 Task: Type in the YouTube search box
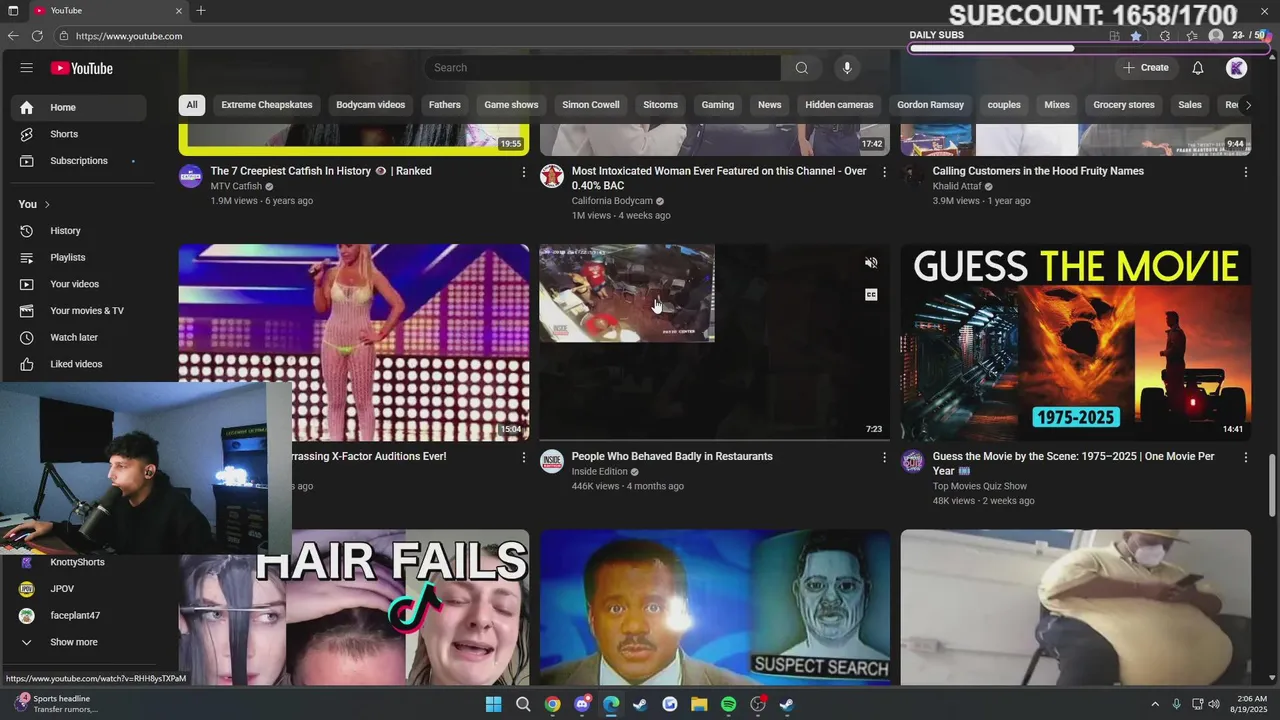tap(603, 68)
